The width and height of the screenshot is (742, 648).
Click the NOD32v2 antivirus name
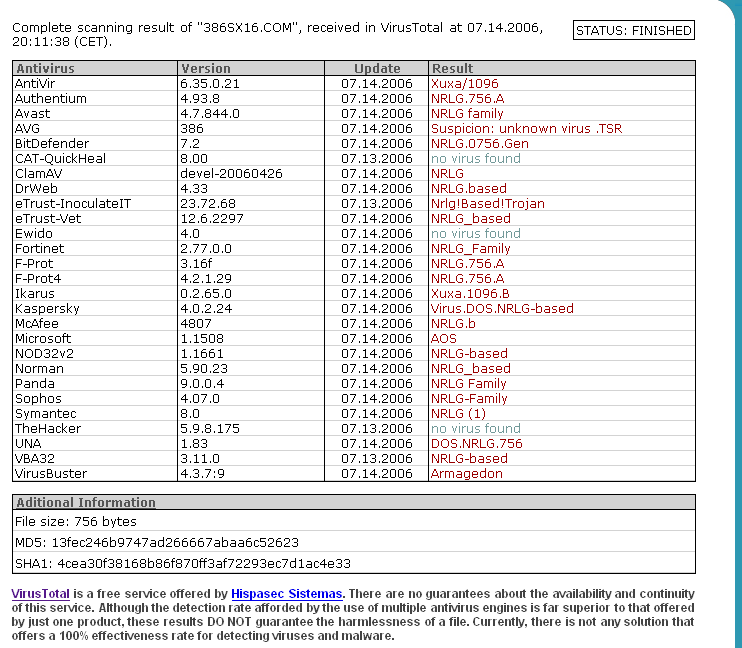click(44, 354)
